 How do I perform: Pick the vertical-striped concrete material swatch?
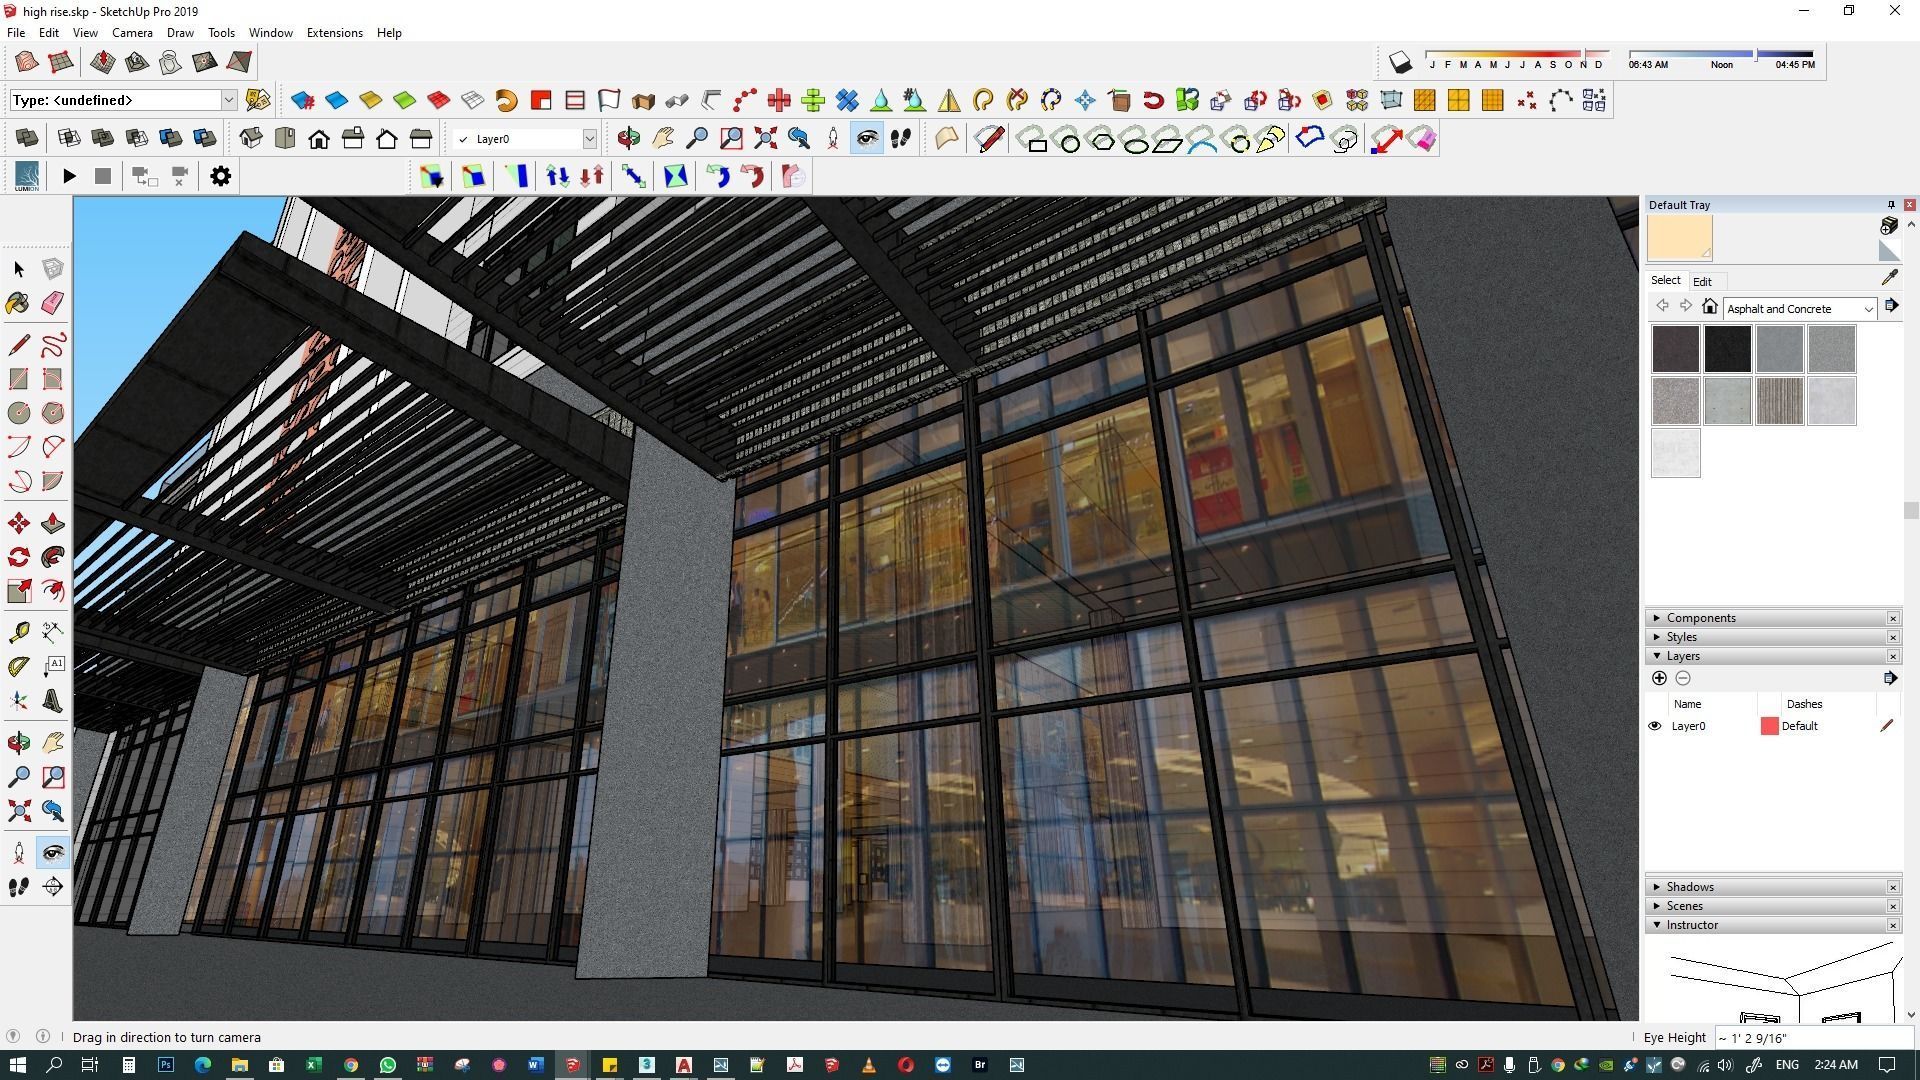tap(1779, 401)
